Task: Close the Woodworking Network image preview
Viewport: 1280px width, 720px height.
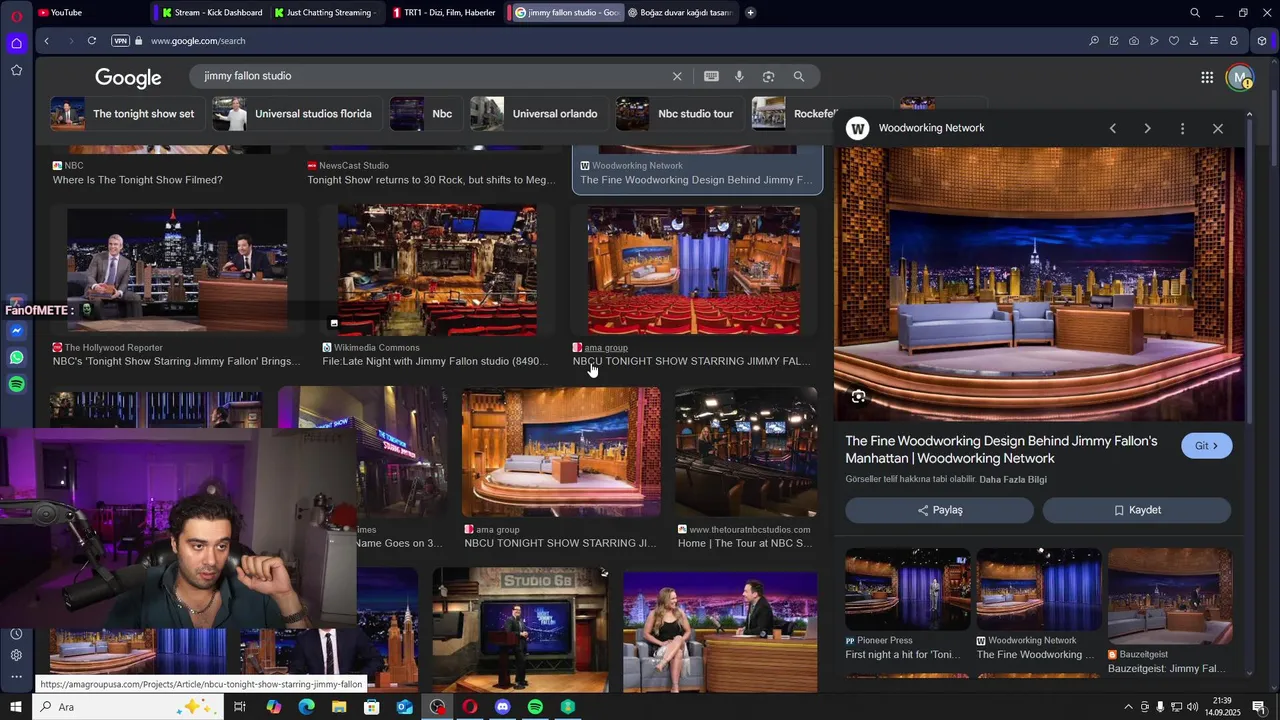Action: tap(1217, 128)
